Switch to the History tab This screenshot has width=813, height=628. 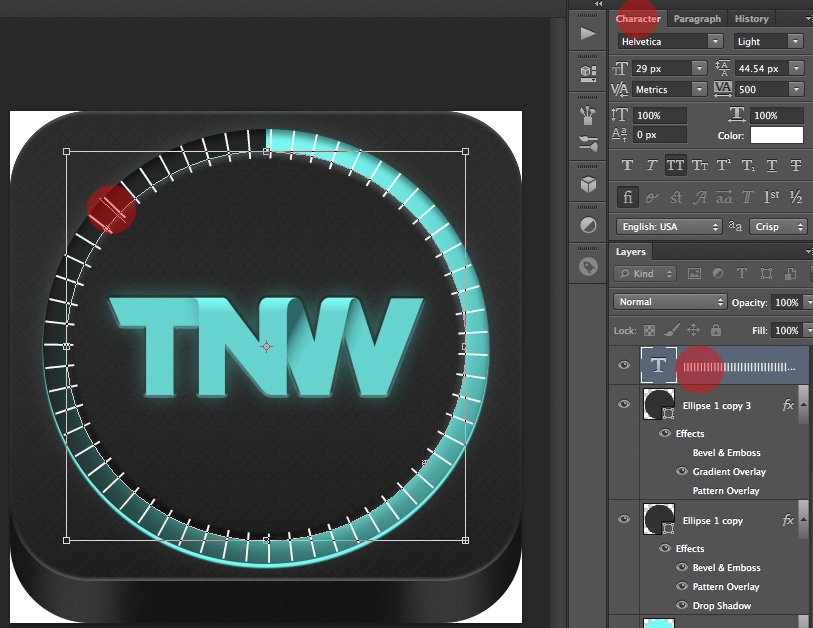[x=751, y=19]
